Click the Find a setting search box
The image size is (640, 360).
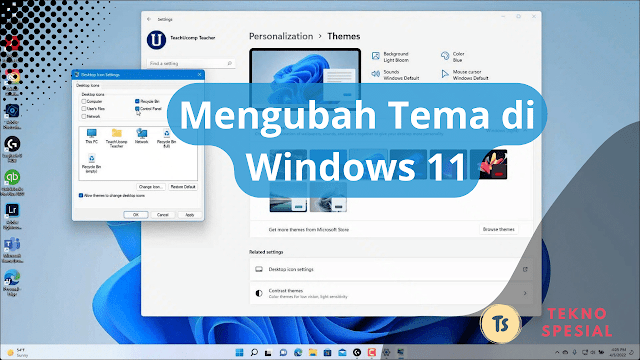[190, 63]
